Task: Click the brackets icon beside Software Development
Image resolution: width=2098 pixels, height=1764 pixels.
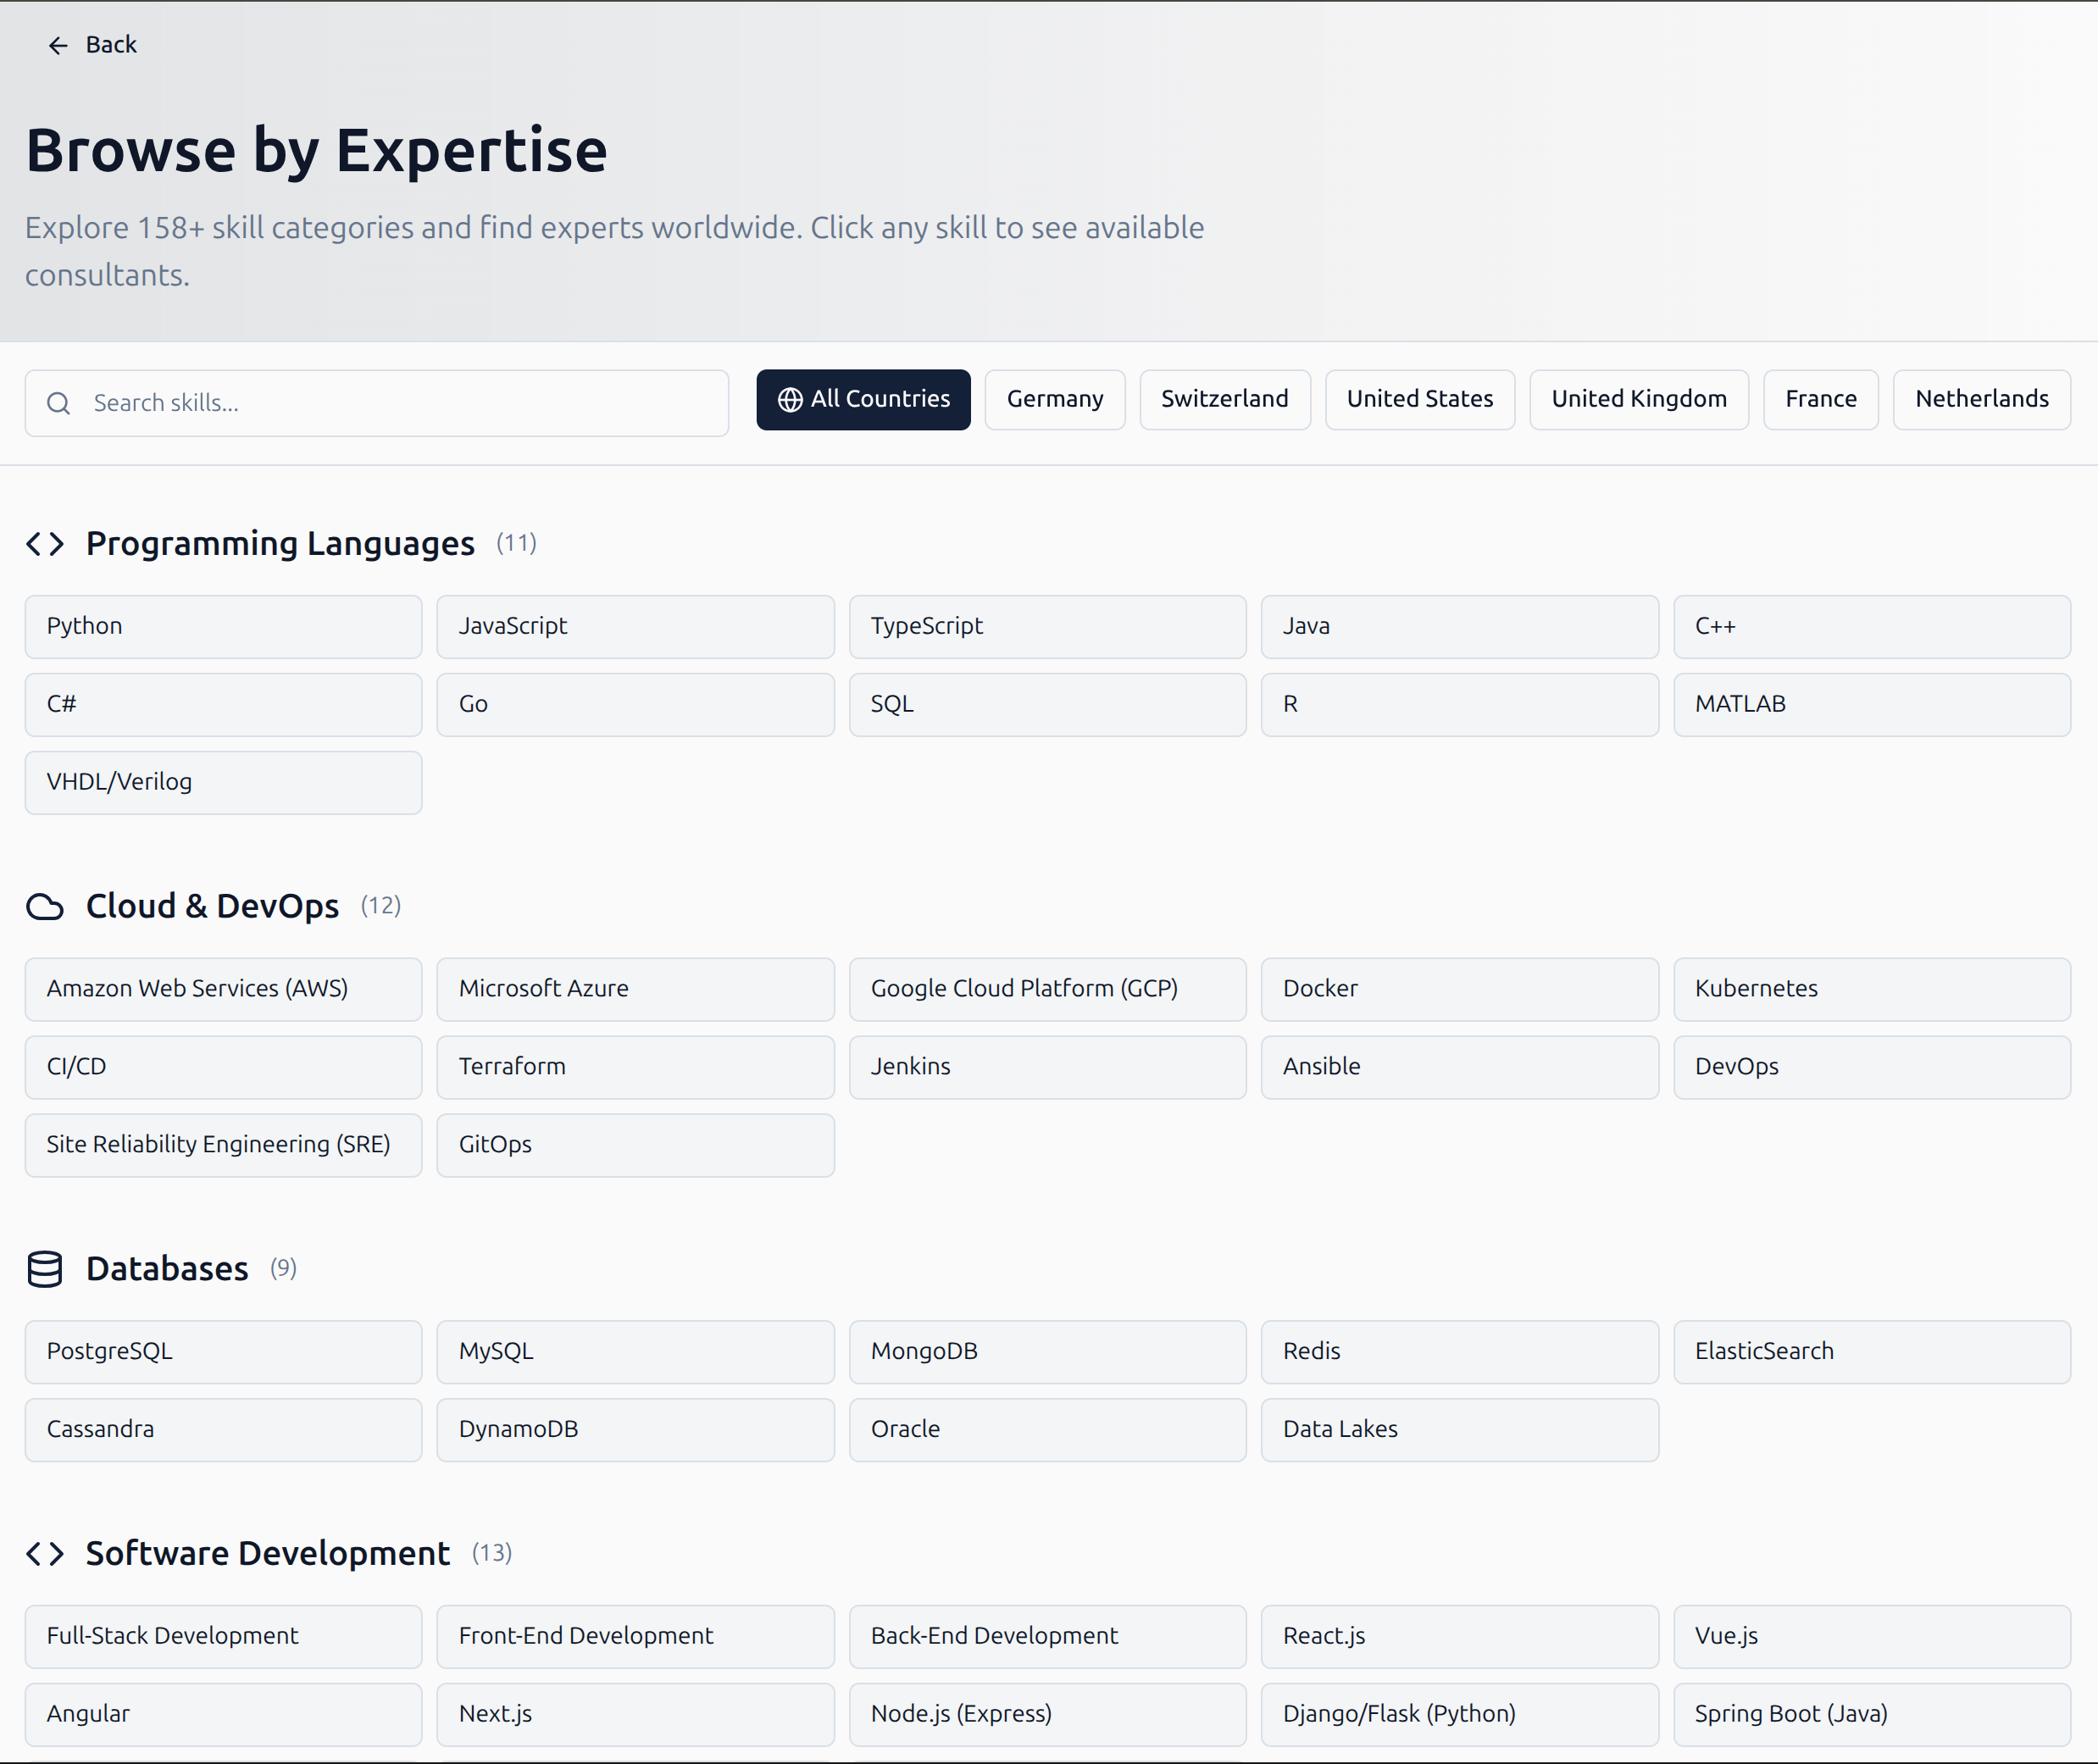Action: pos(44,1553)
